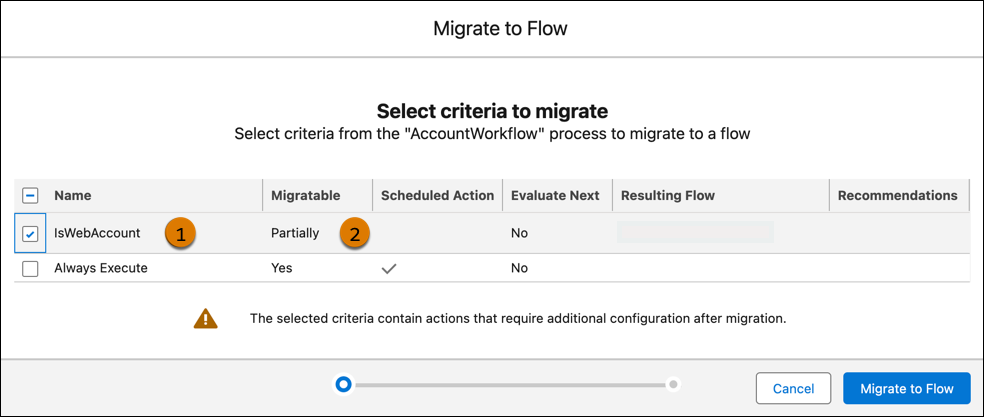
Task: Click the final progress step dot
Action: coord(674,384)
